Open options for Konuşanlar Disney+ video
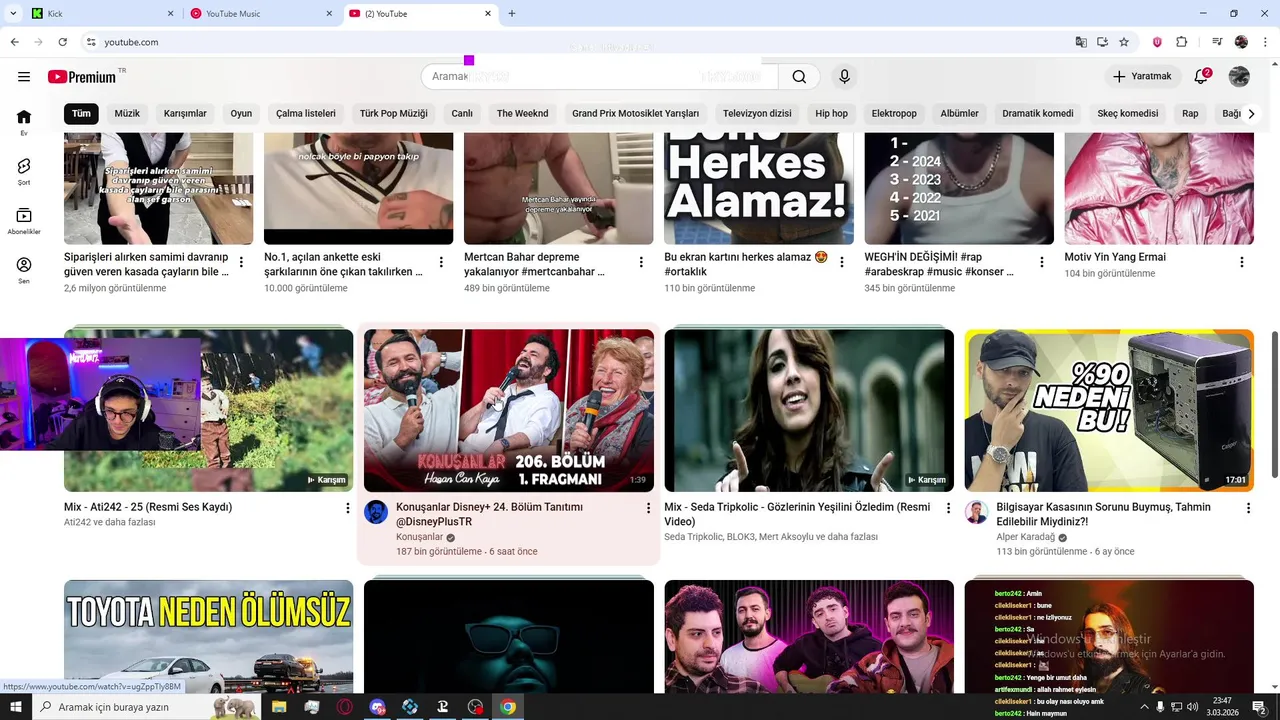The image size is (1280, 720). point(648,508)
